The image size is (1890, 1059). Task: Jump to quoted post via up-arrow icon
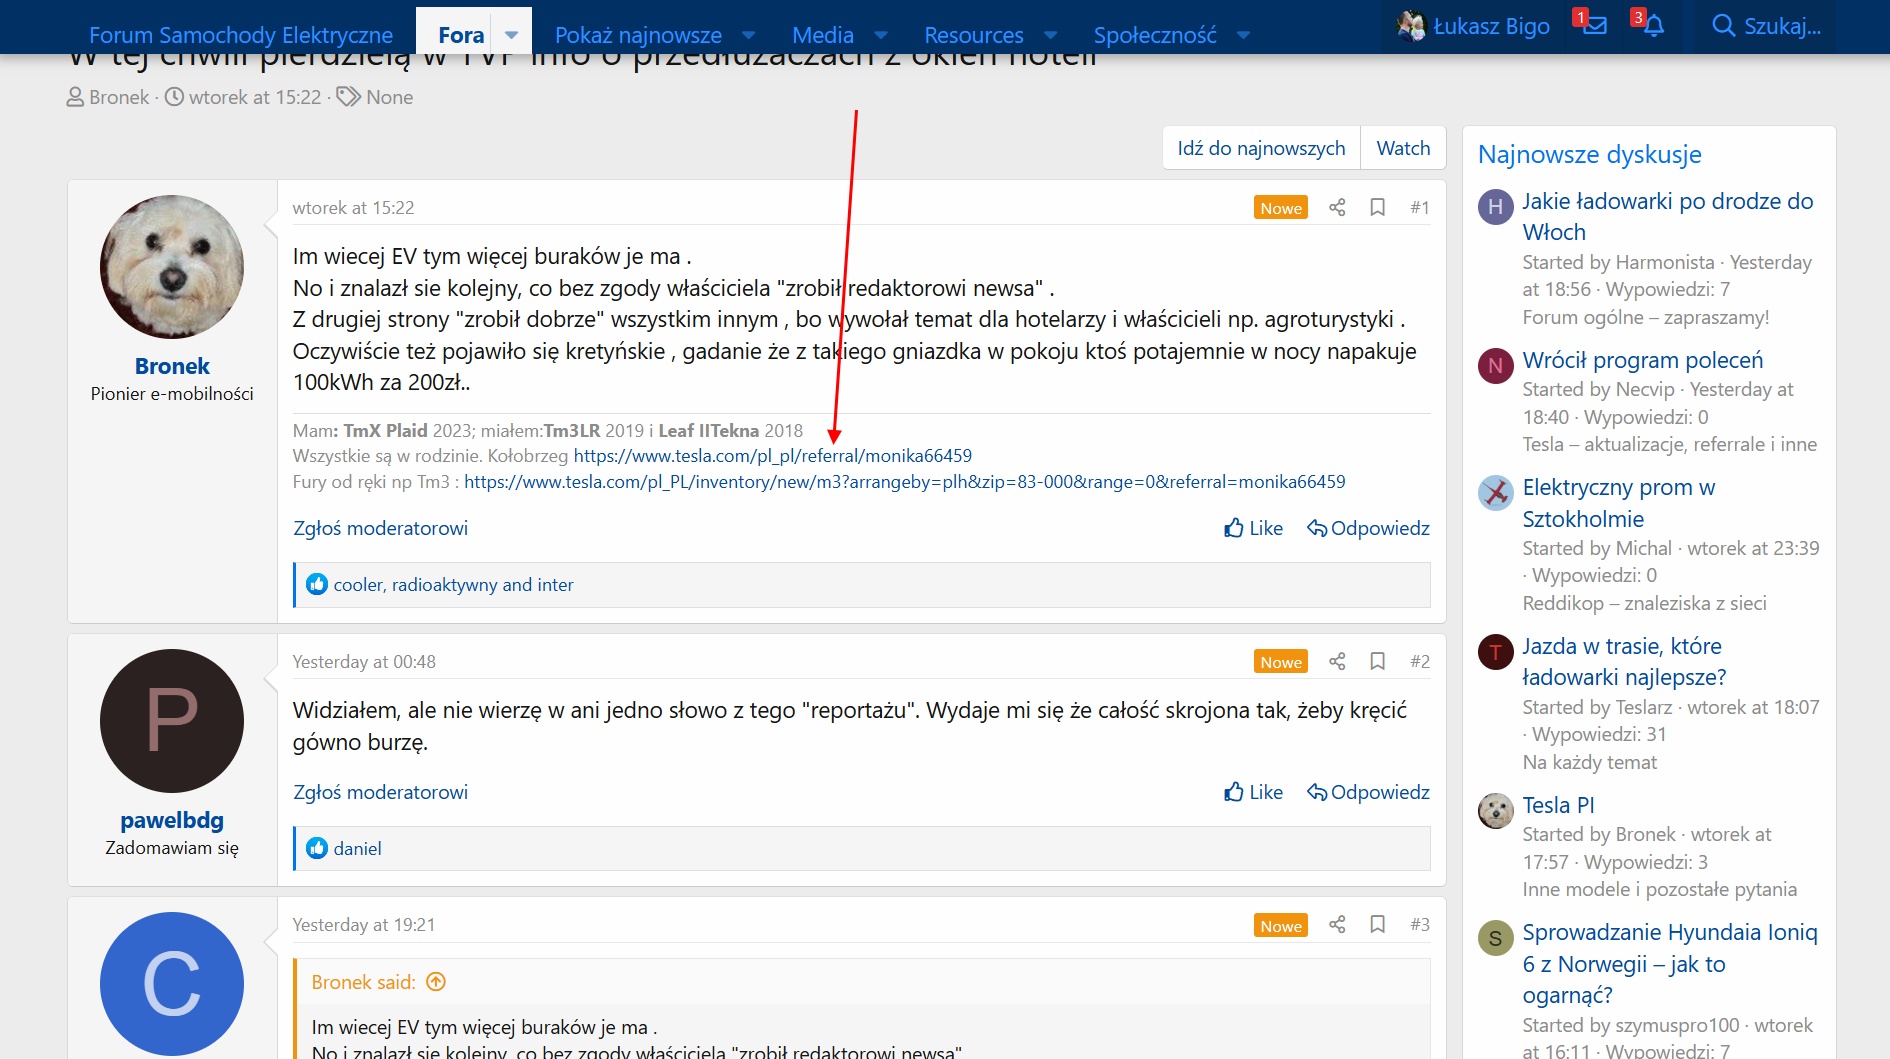[436, 982]
